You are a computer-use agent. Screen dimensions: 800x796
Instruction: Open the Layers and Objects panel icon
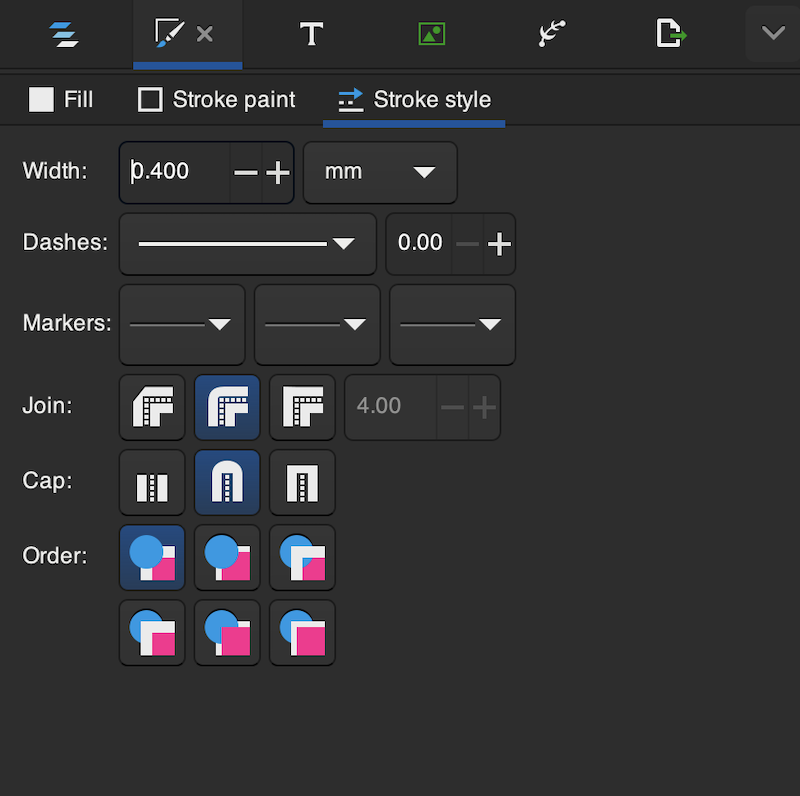tap(67, 34)
